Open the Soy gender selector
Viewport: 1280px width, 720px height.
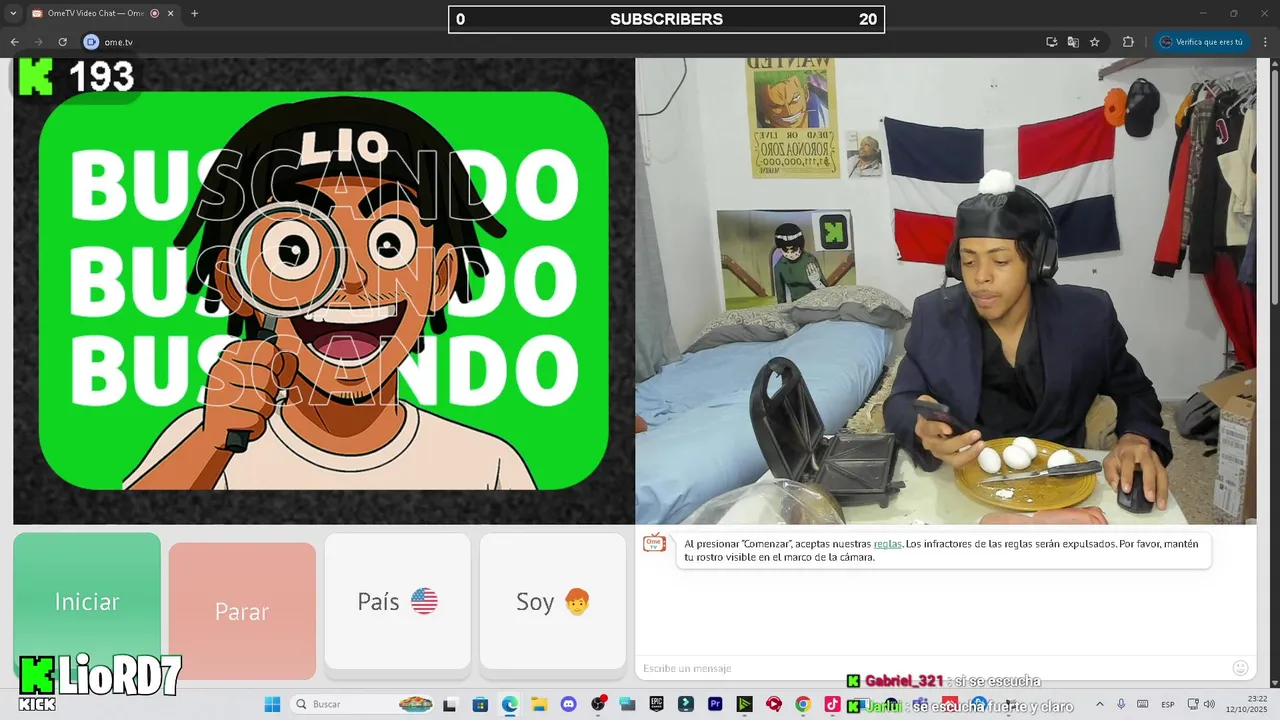point(553,601)
